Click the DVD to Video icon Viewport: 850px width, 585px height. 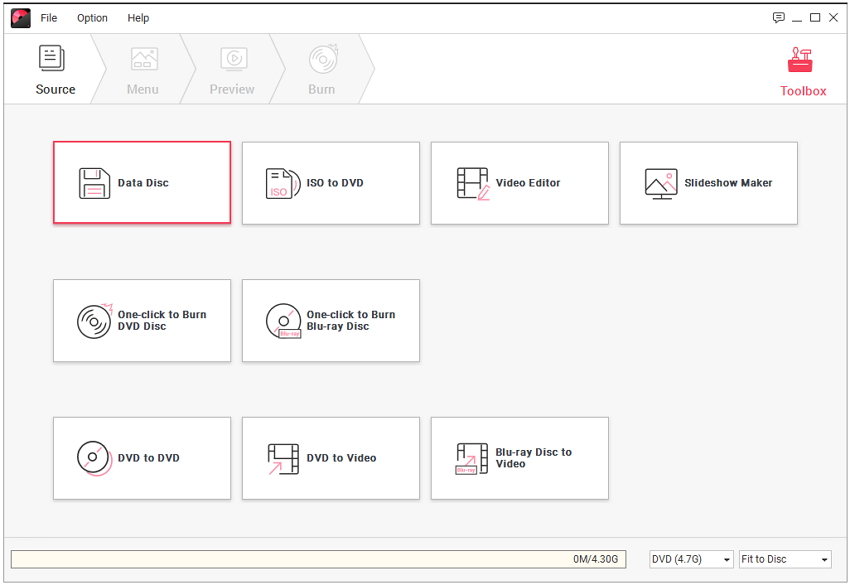pos(283,459)
